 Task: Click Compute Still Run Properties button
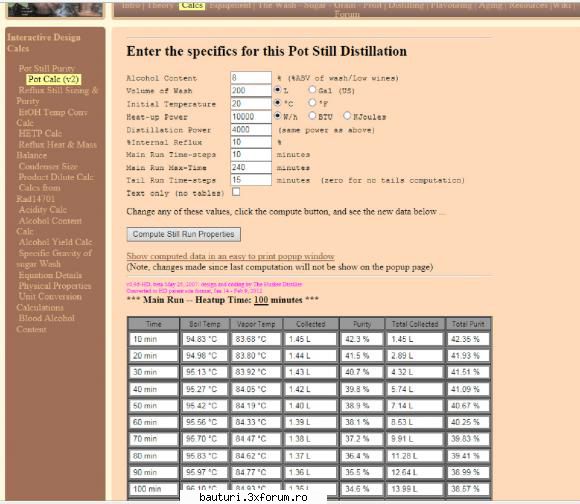point(183,234)
